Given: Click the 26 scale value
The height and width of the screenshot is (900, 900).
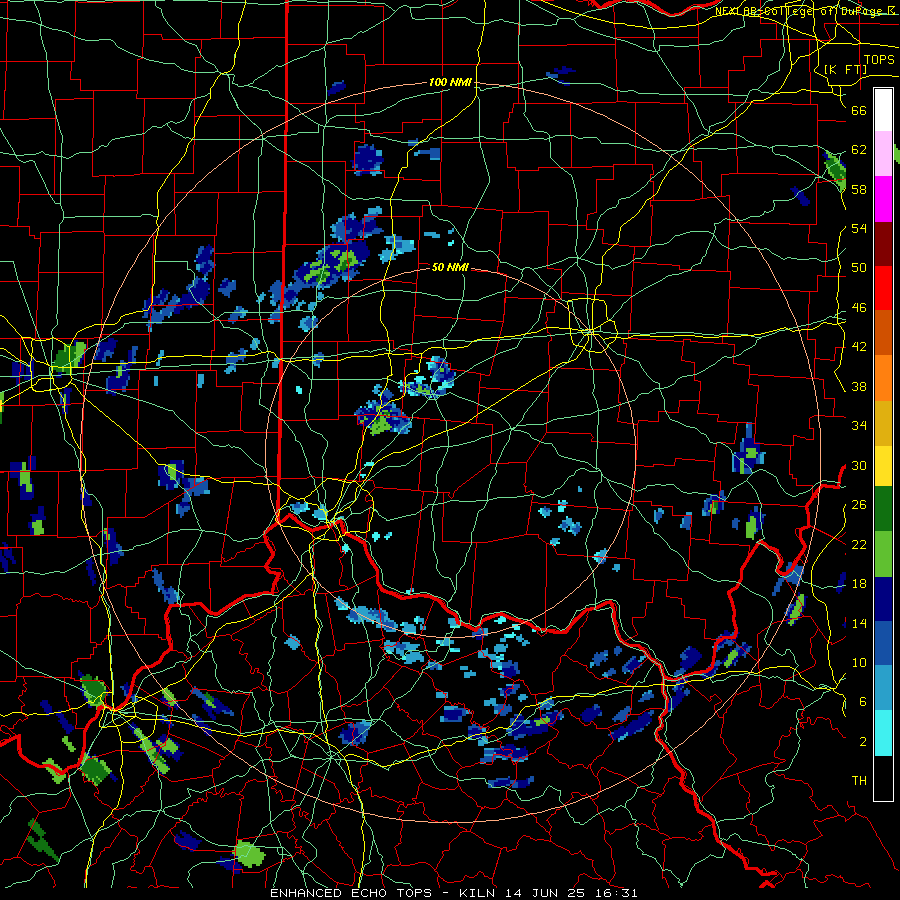Looking at the screenshot, I should [859, 505].
